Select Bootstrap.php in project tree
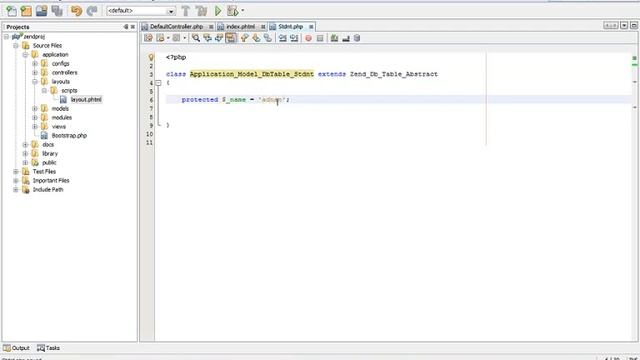 point(69,136)
